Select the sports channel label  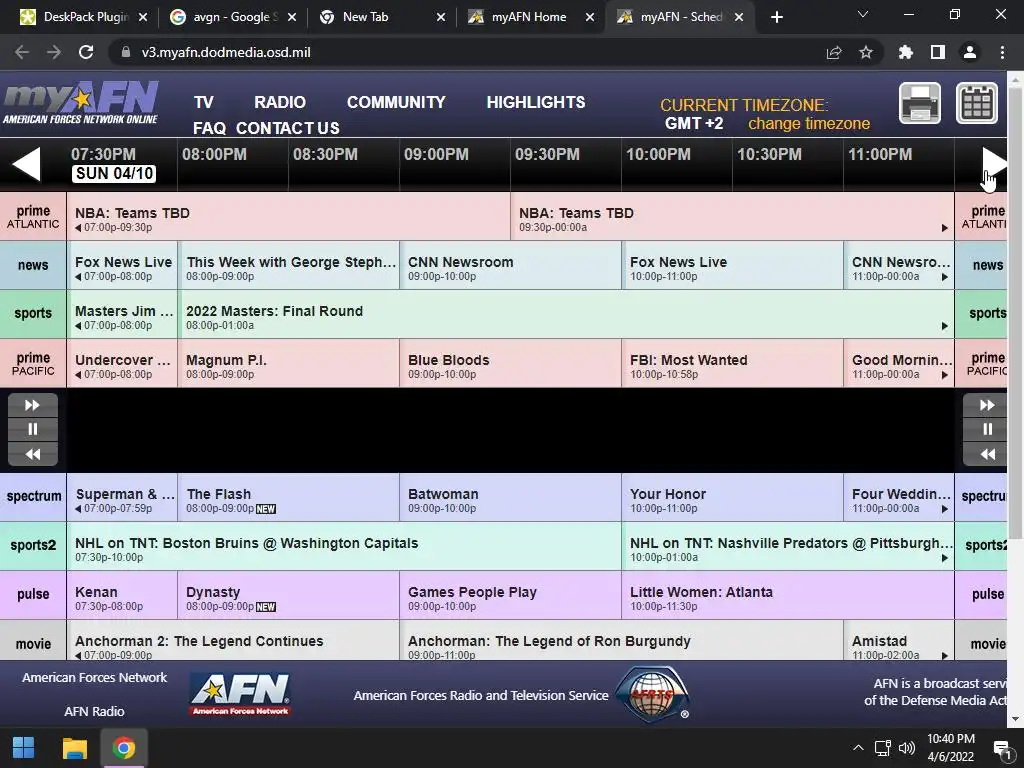tap(33, 313)
